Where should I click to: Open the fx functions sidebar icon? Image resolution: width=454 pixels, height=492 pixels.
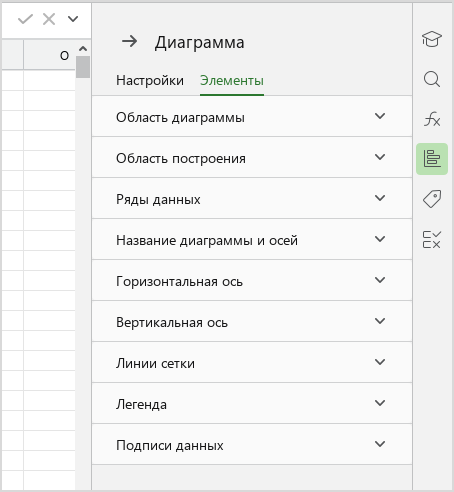(x=432, y=119)
